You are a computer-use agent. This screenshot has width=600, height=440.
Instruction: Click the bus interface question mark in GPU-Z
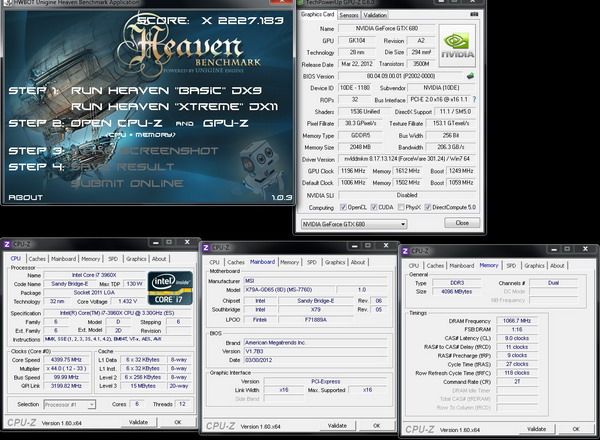(x=474, y=99)
